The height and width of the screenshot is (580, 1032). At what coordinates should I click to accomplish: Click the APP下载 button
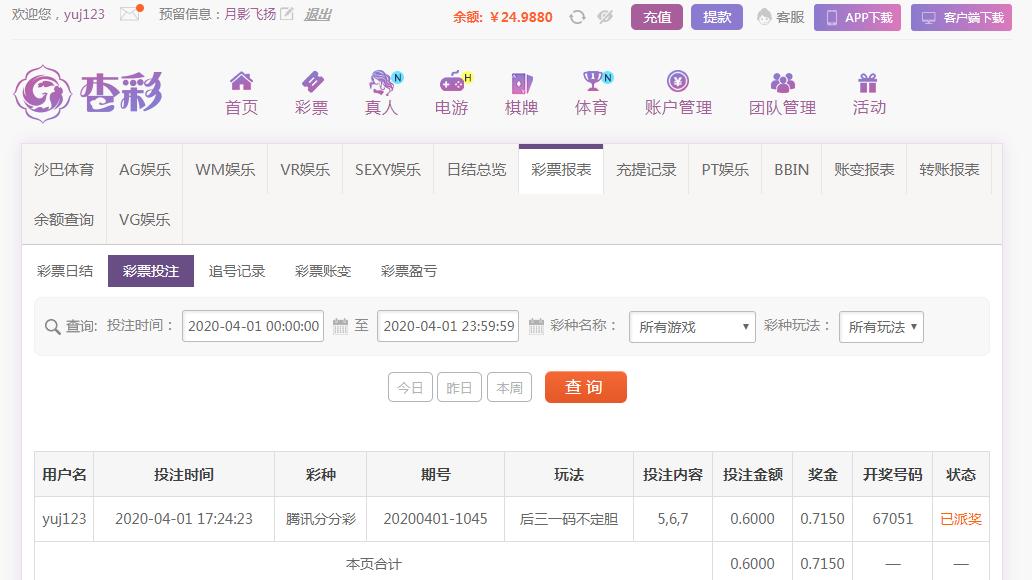[x=858, y=17]
